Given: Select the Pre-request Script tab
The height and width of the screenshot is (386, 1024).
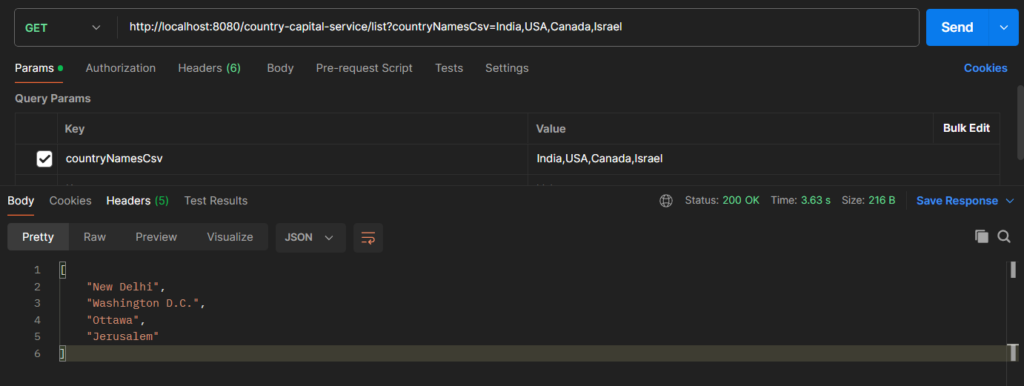Looking at the screenshot, I should (364, 68).
